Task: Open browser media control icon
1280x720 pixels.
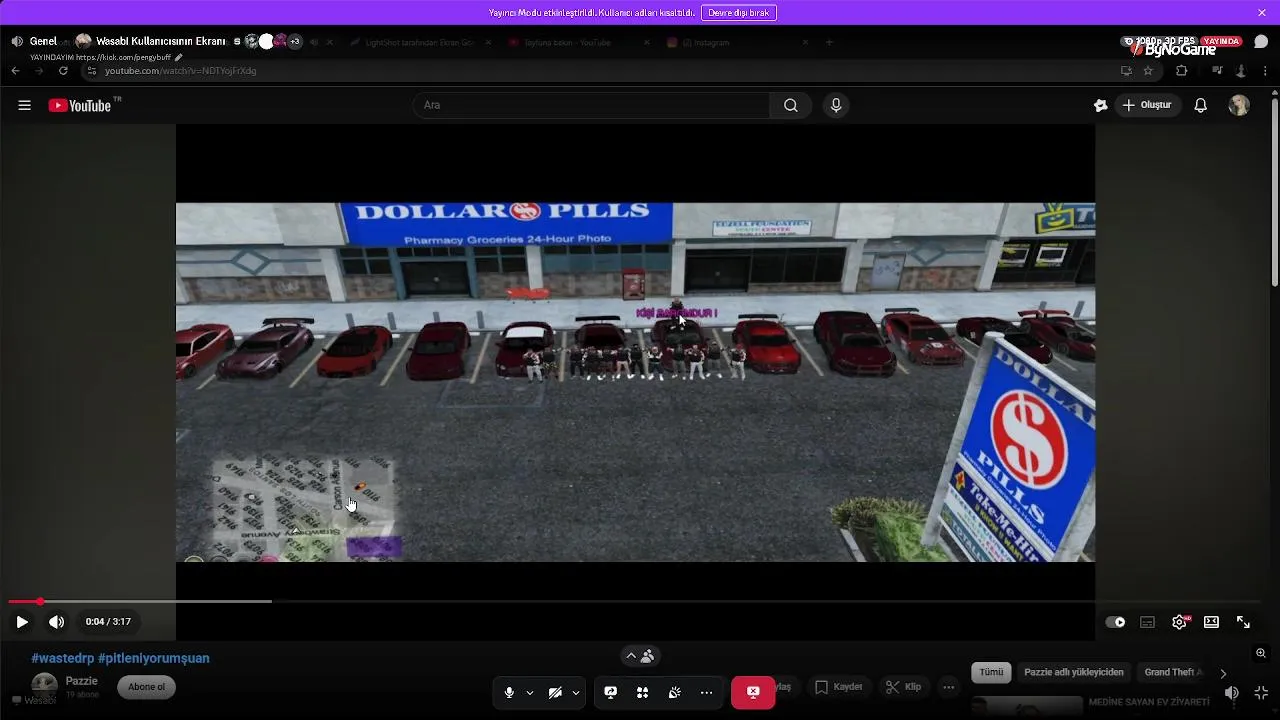Action: [x=1217, y=71]
